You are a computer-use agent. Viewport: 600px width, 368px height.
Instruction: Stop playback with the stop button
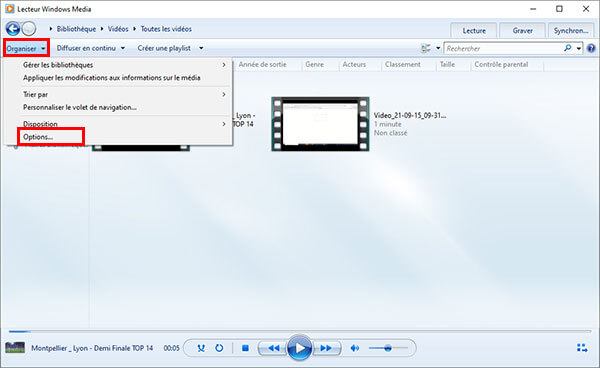246,348
